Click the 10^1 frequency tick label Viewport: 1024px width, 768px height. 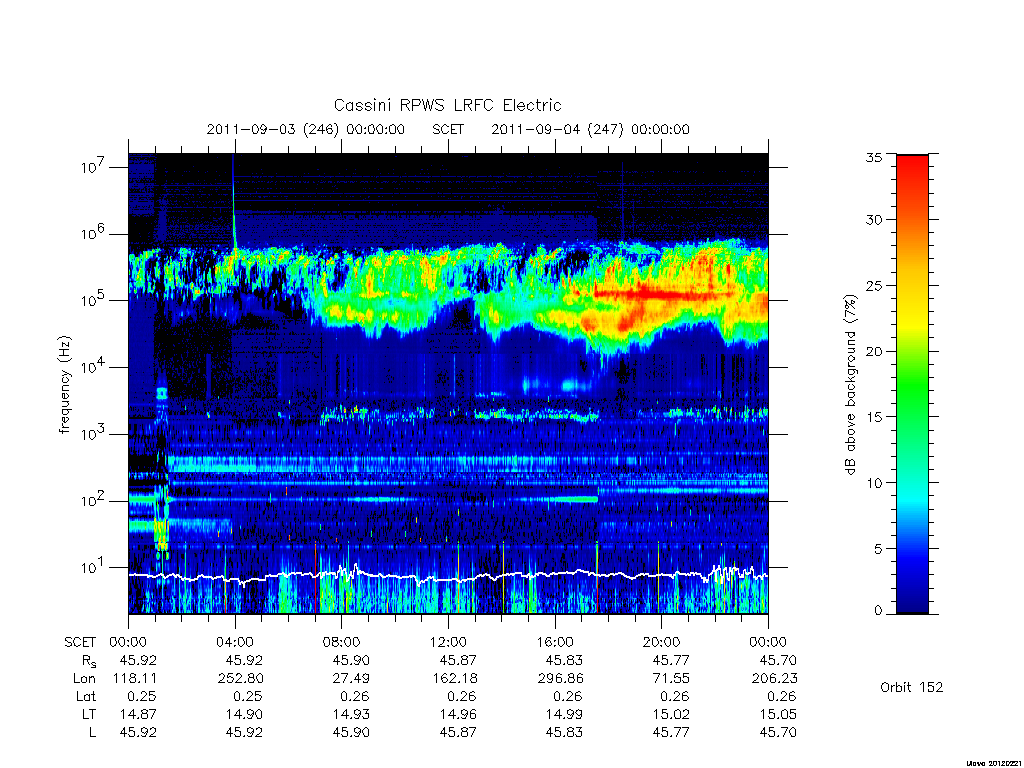coord(94,567)
